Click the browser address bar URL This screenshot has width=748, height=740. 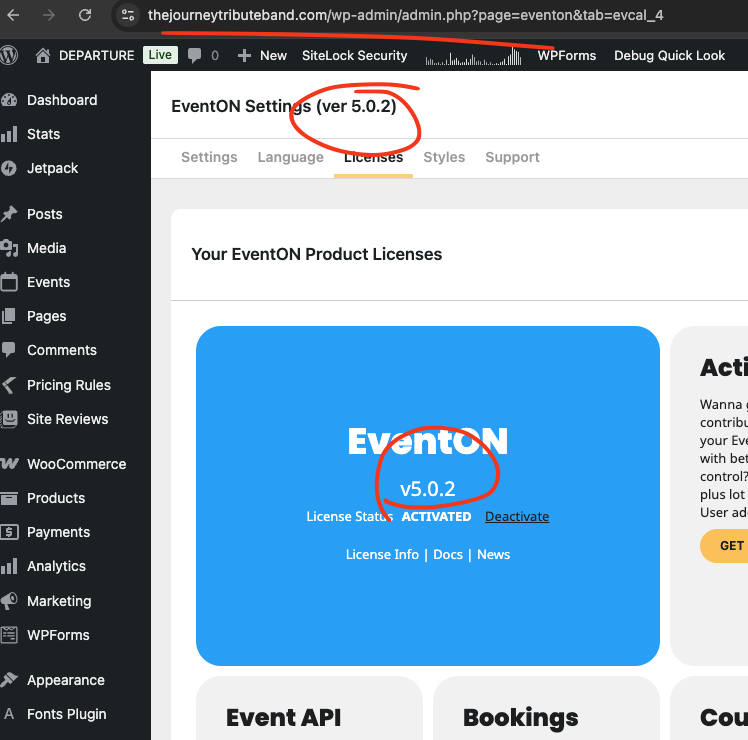coord(405,15)
